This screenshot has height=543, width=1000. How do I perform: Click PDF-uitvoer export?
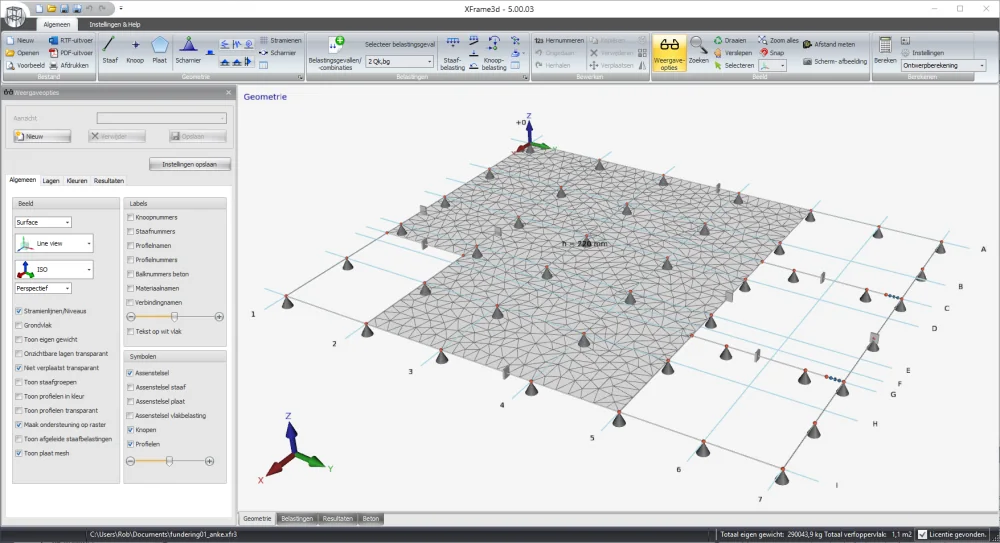[x=71, y=53]
